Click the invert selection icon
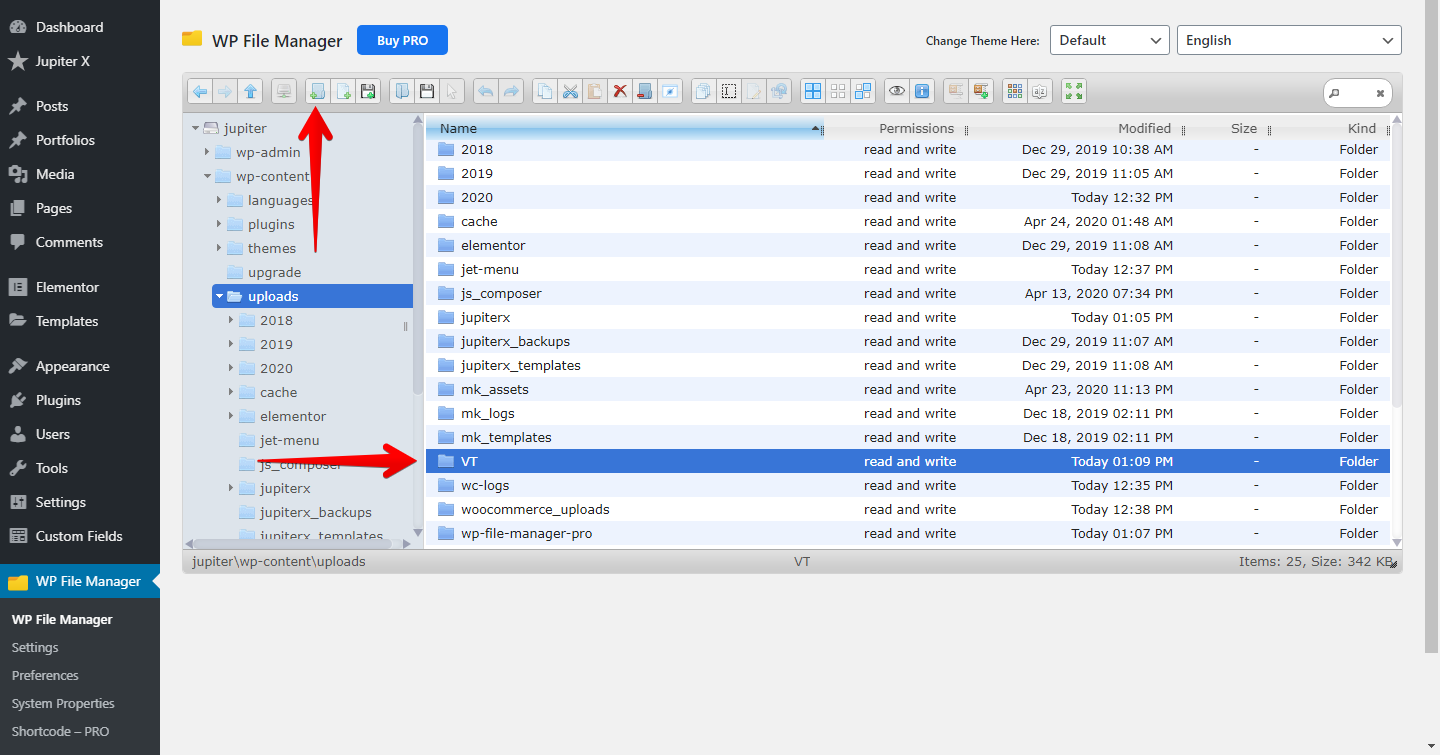This screenshot has height=755, width=1440. pos(863,91)
